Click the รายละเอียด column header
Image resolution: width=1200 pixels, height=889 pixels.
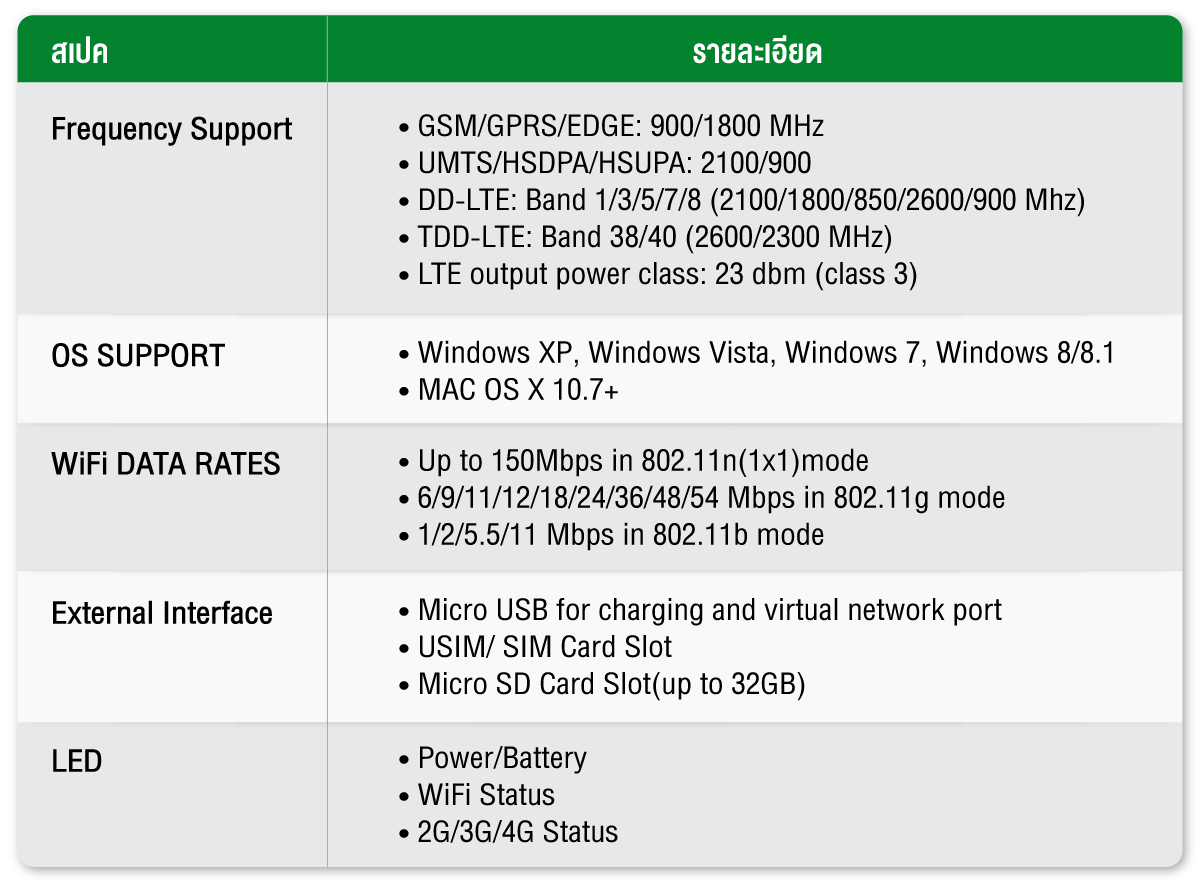(757, 52)
